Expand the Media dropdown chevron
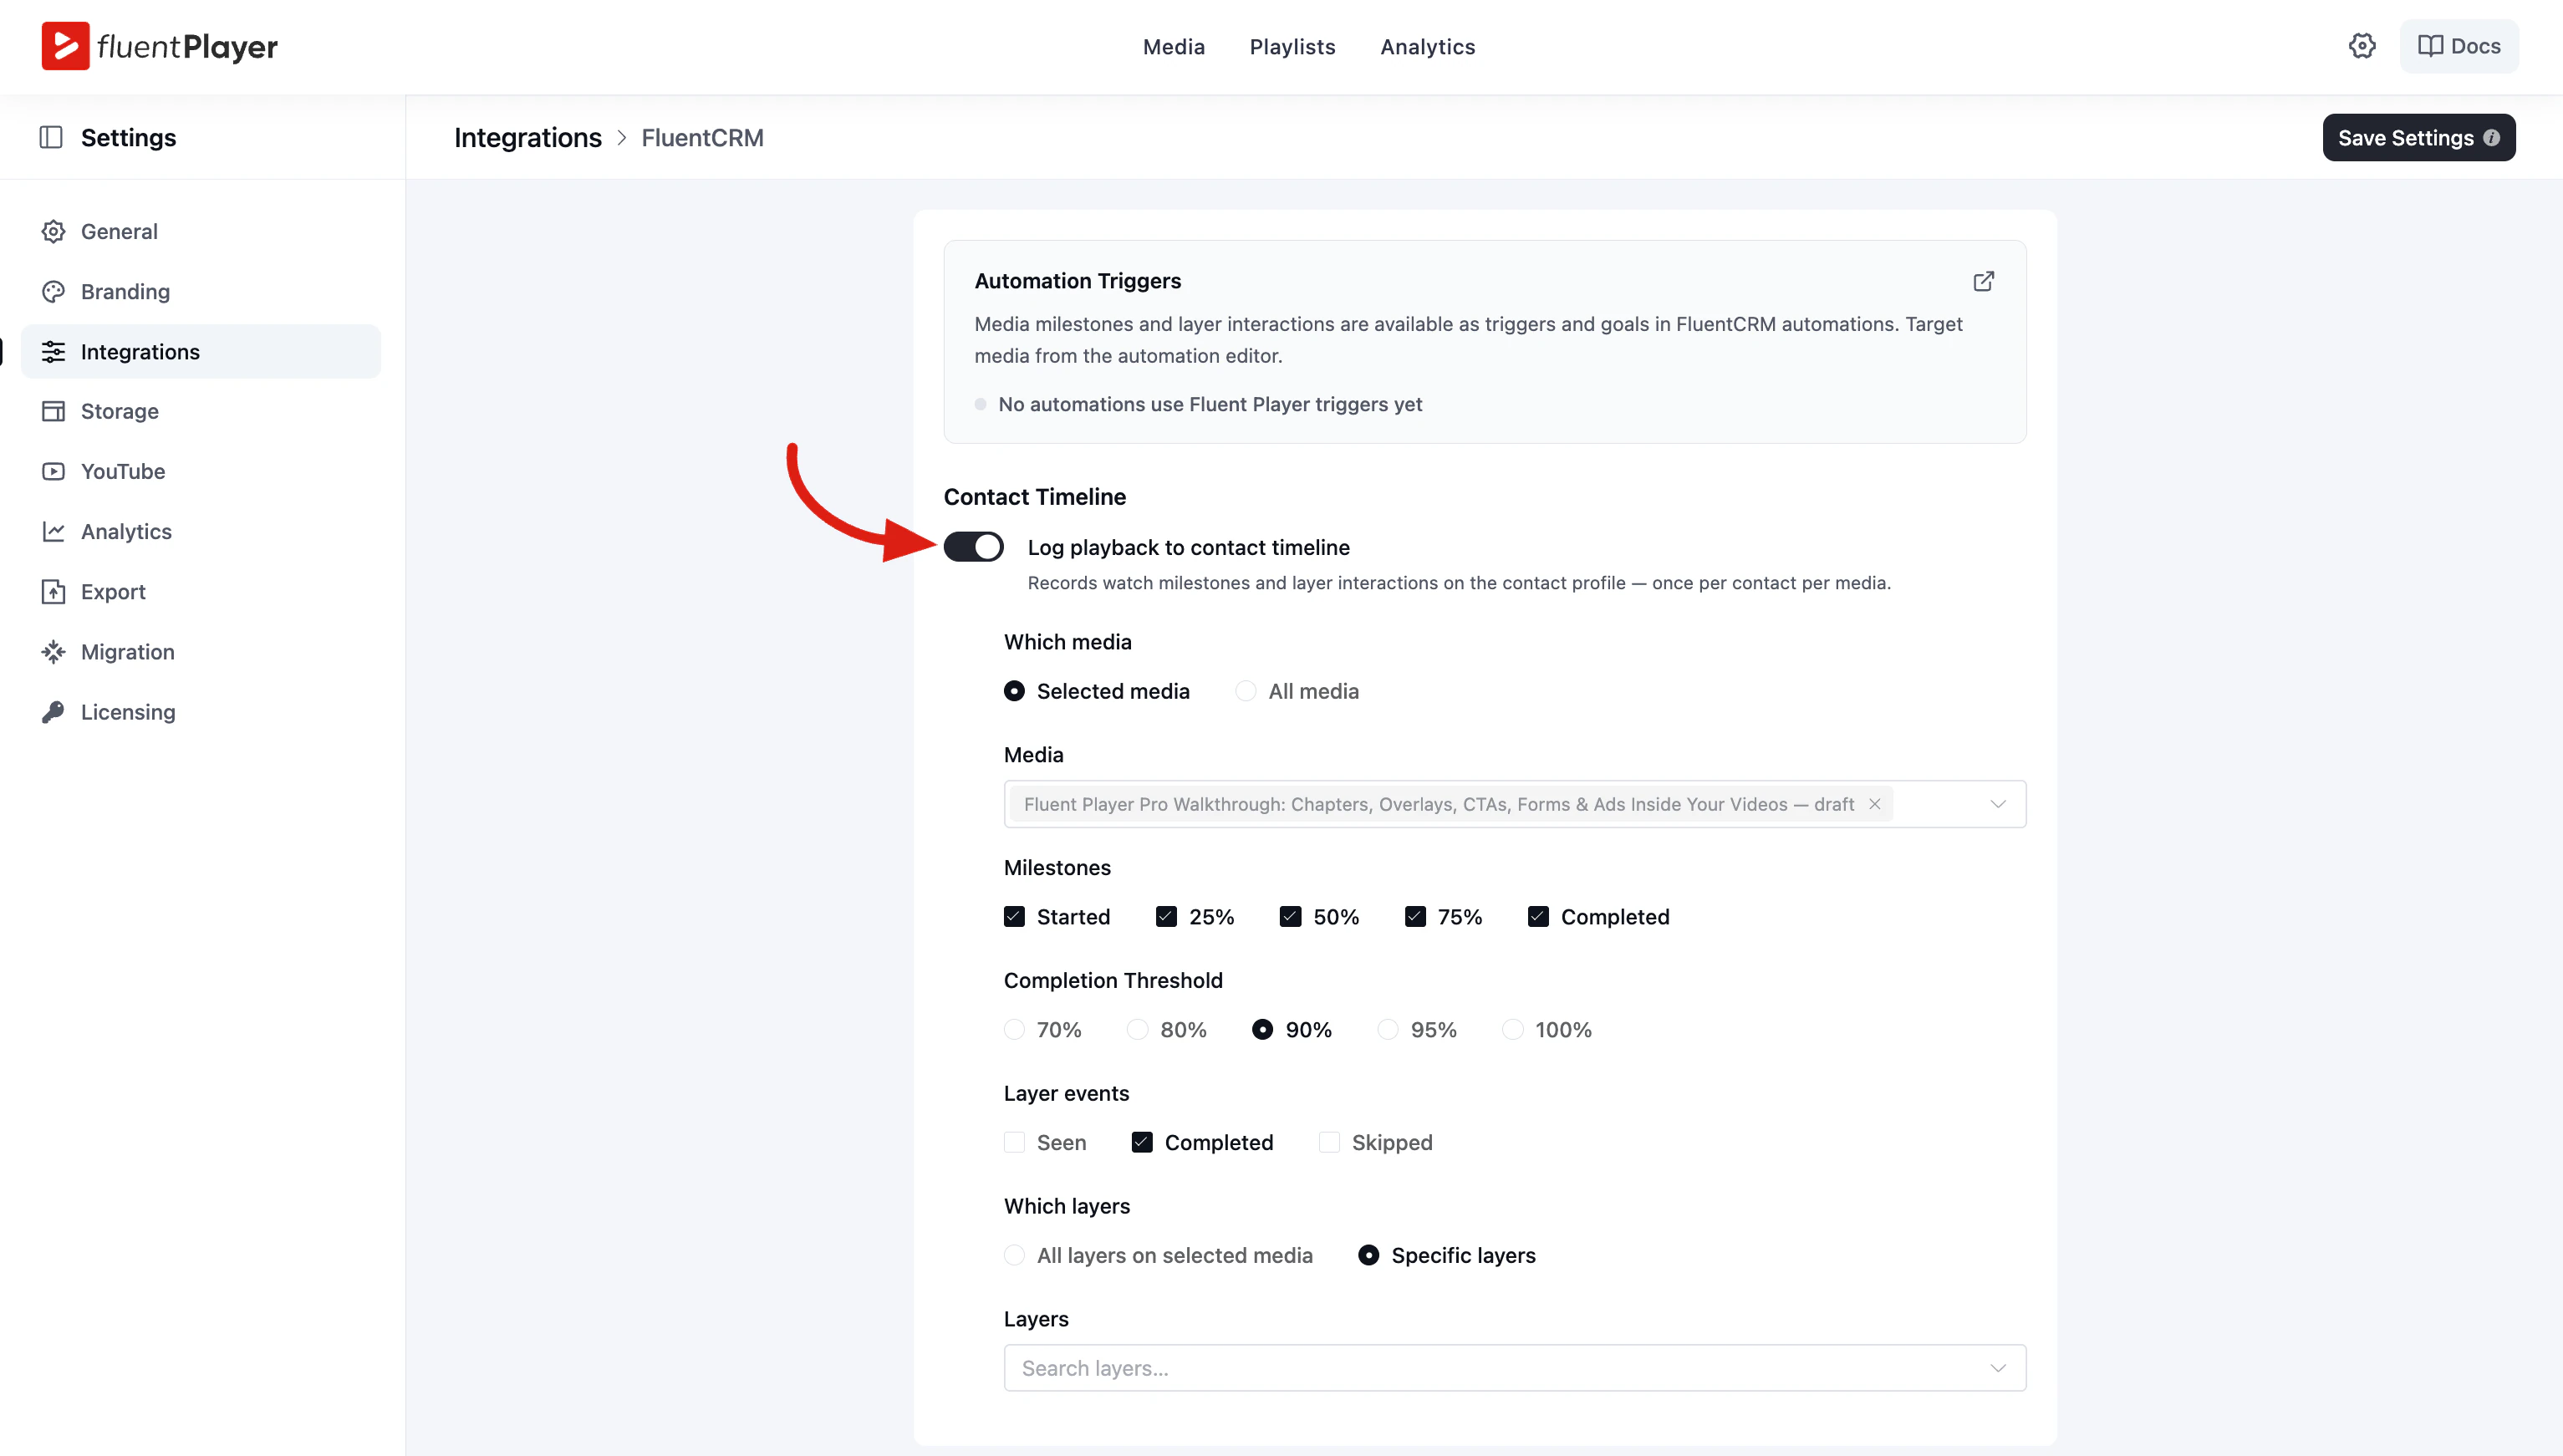 [x=1998, y=804]
